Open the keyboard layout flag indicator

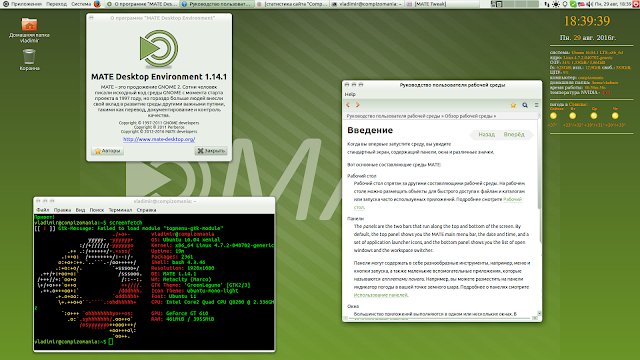tap(581, 4)
